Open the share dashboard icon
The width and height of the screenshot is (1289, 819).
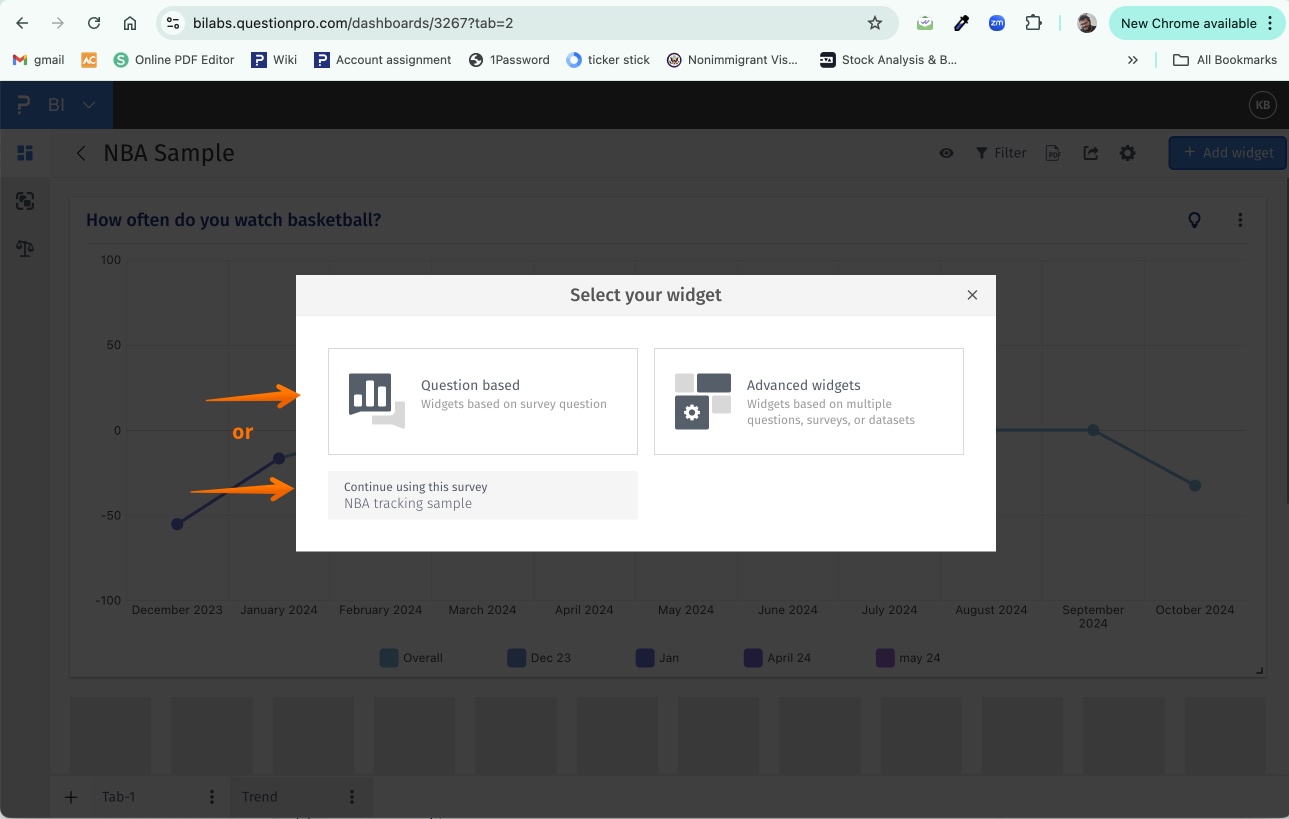pos(1090,152)
